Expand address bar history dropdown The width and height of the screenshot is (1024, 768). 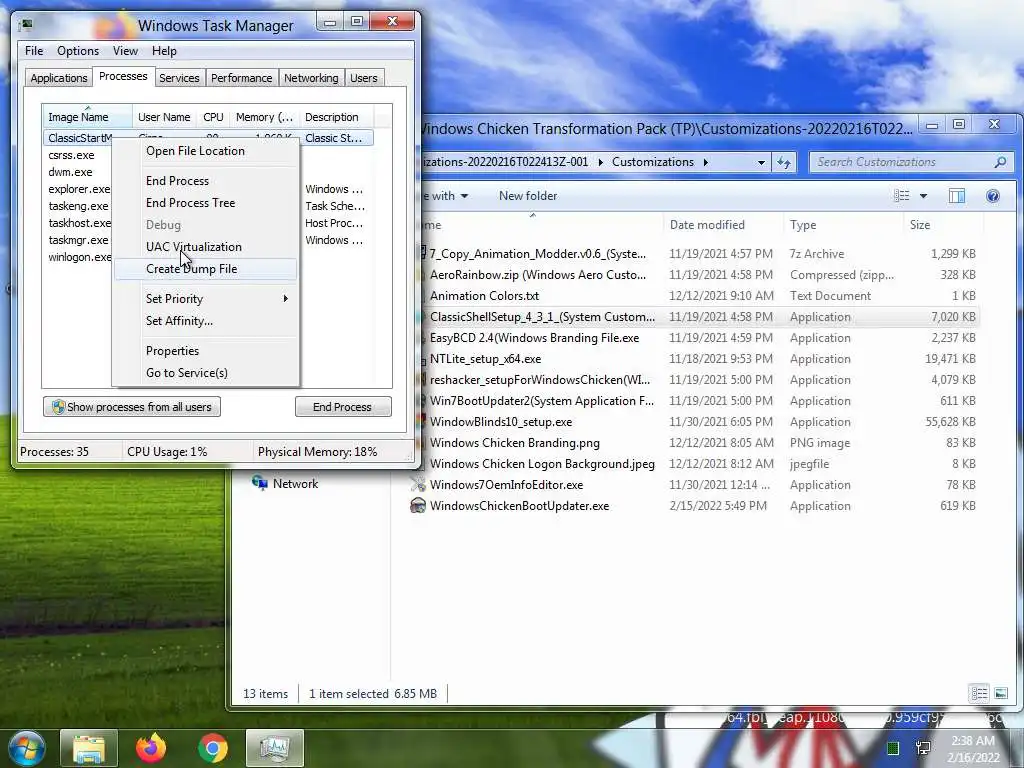point(761,162)
